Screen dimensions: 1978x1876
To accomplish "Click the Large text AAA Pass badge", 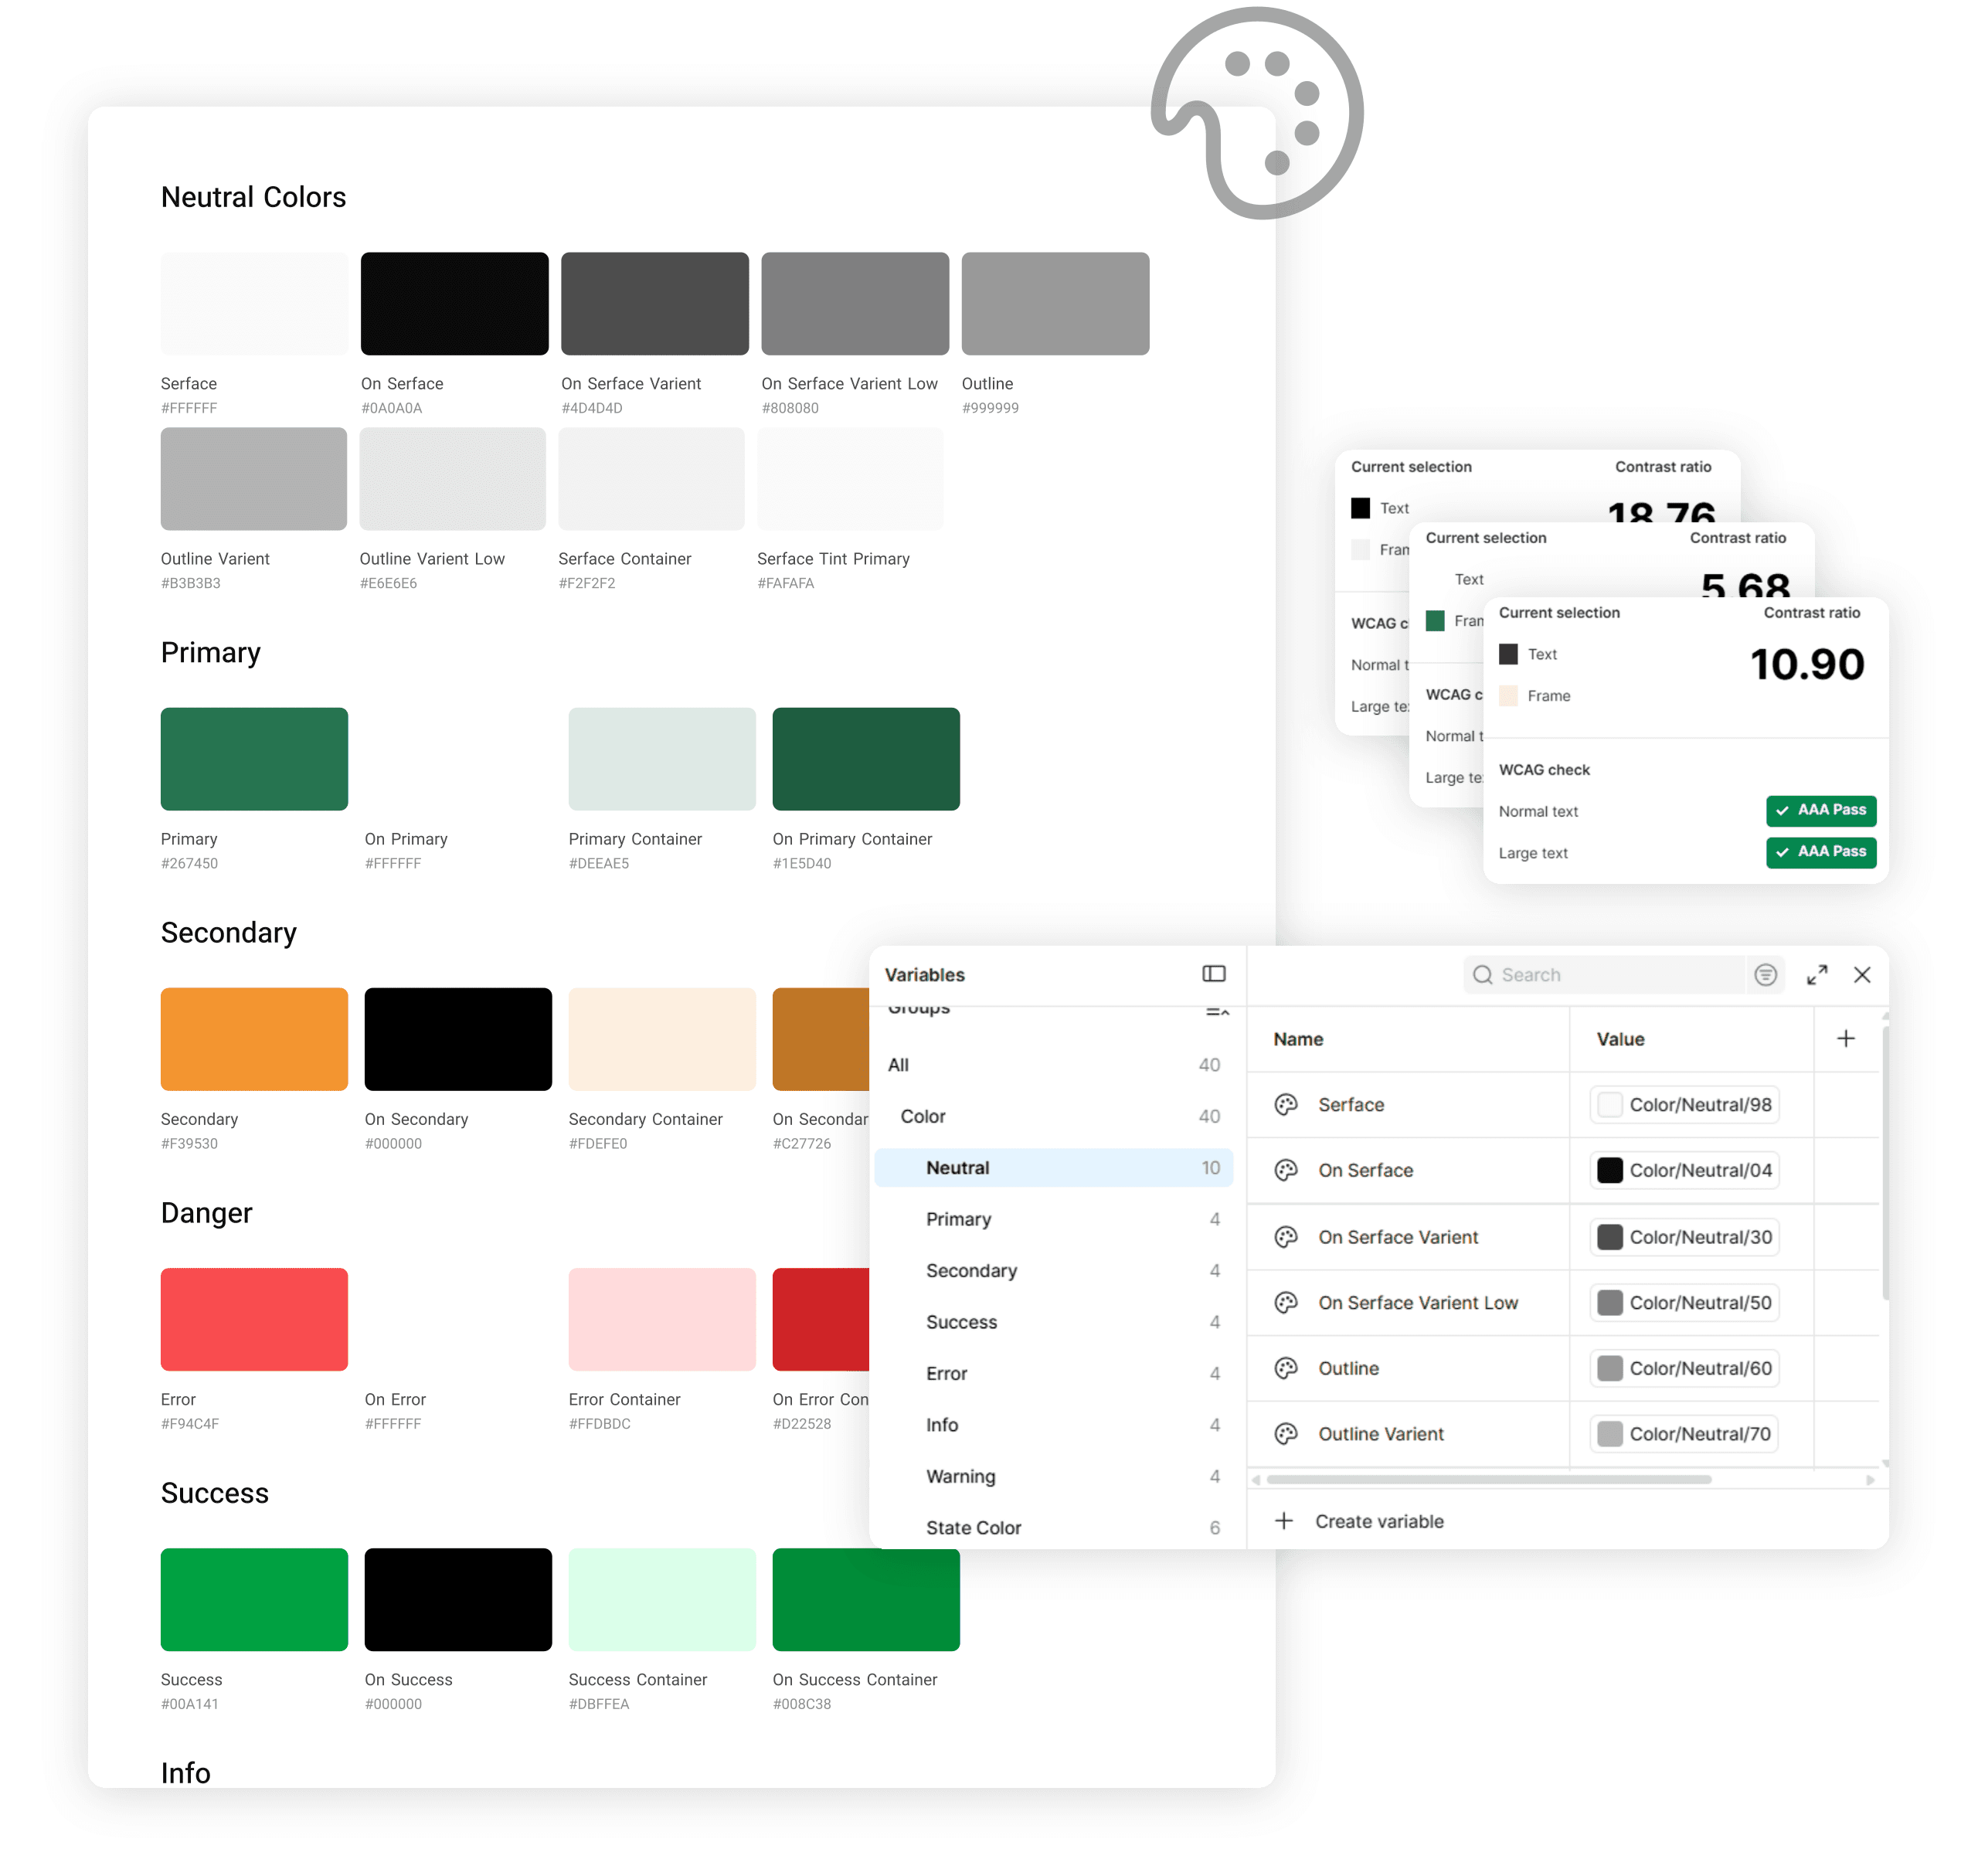I will [1820, 853].
